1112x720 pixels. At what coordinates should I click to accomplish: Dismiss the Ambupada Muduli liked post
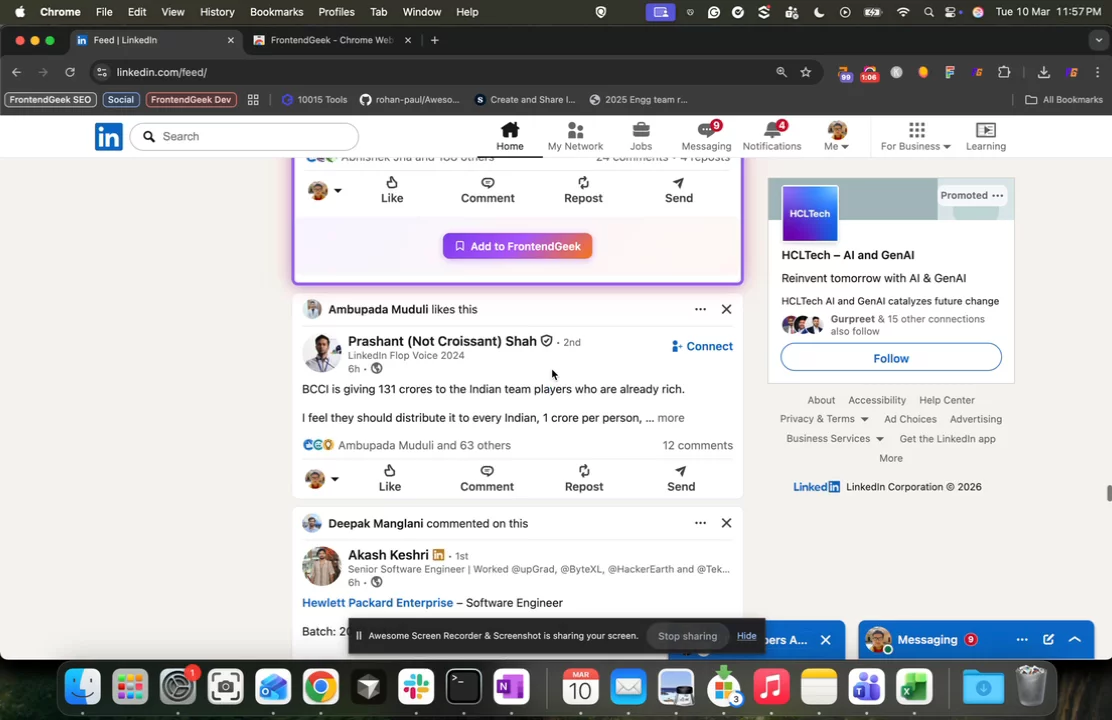tap(726, 309)
